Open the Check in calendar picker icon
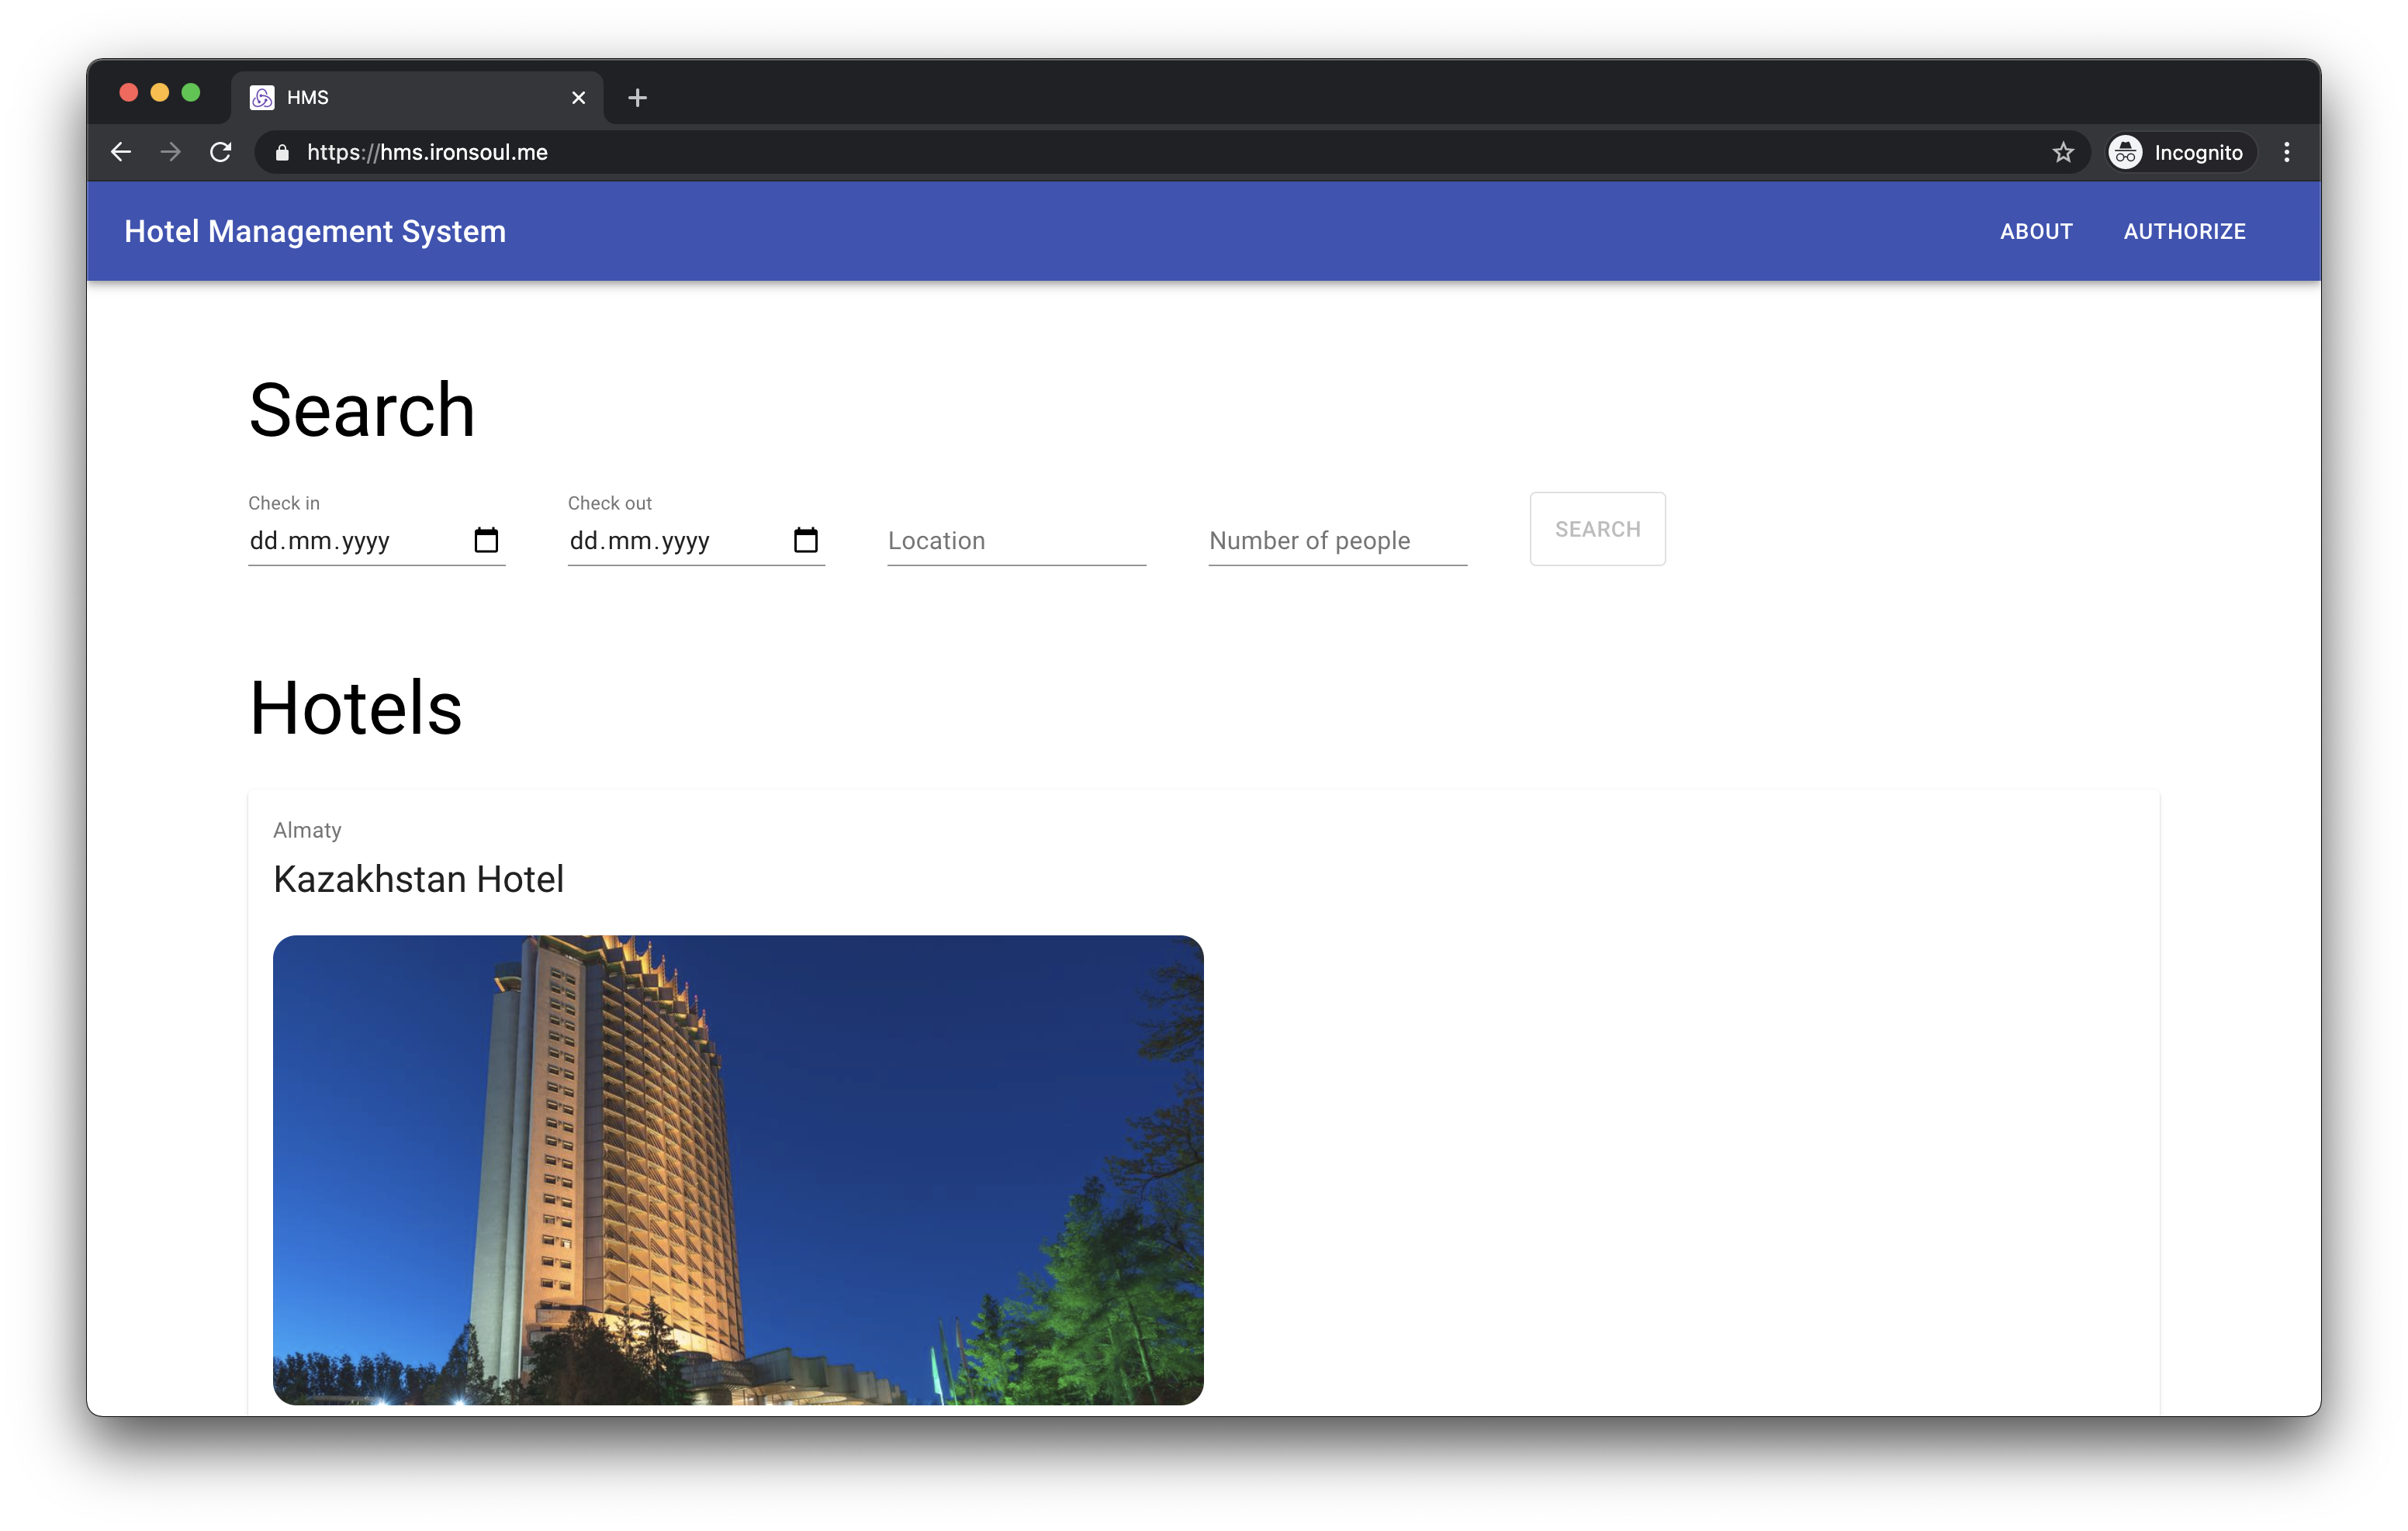Screen dimensions: 2408x1531 [x=486, y=540]
